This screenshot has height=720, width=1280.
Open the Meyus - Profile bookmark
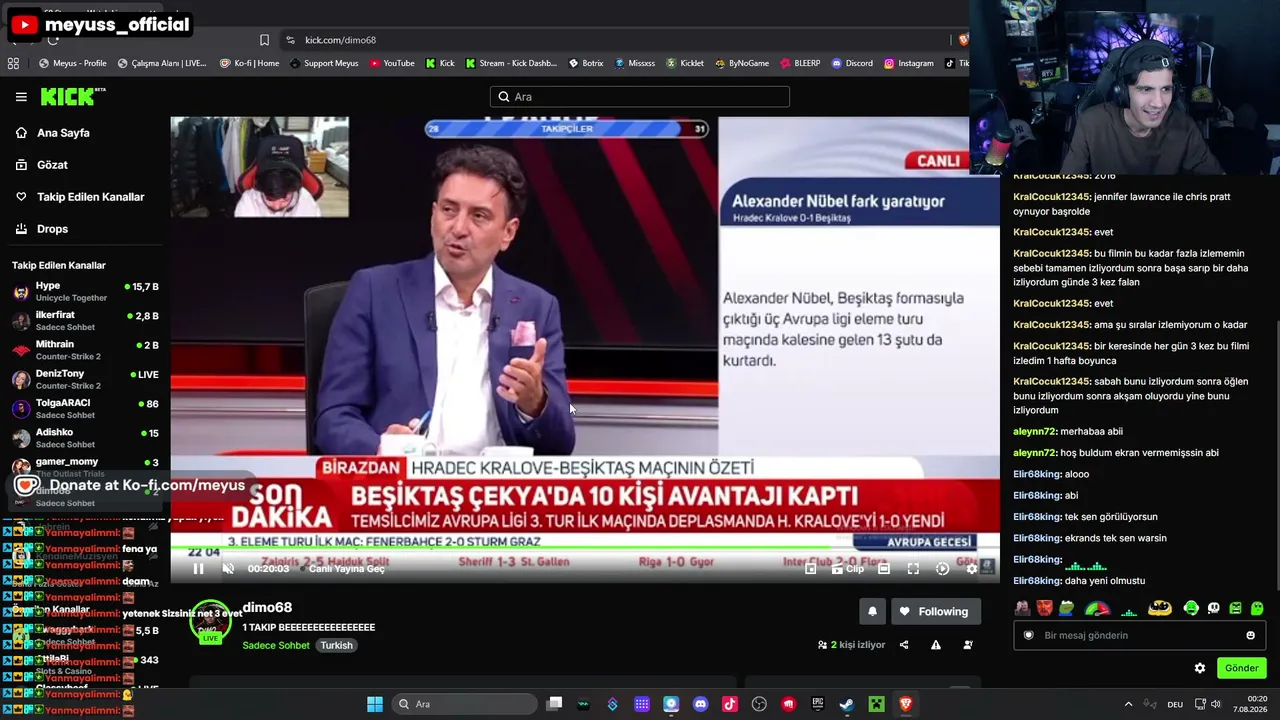(72, 63)
